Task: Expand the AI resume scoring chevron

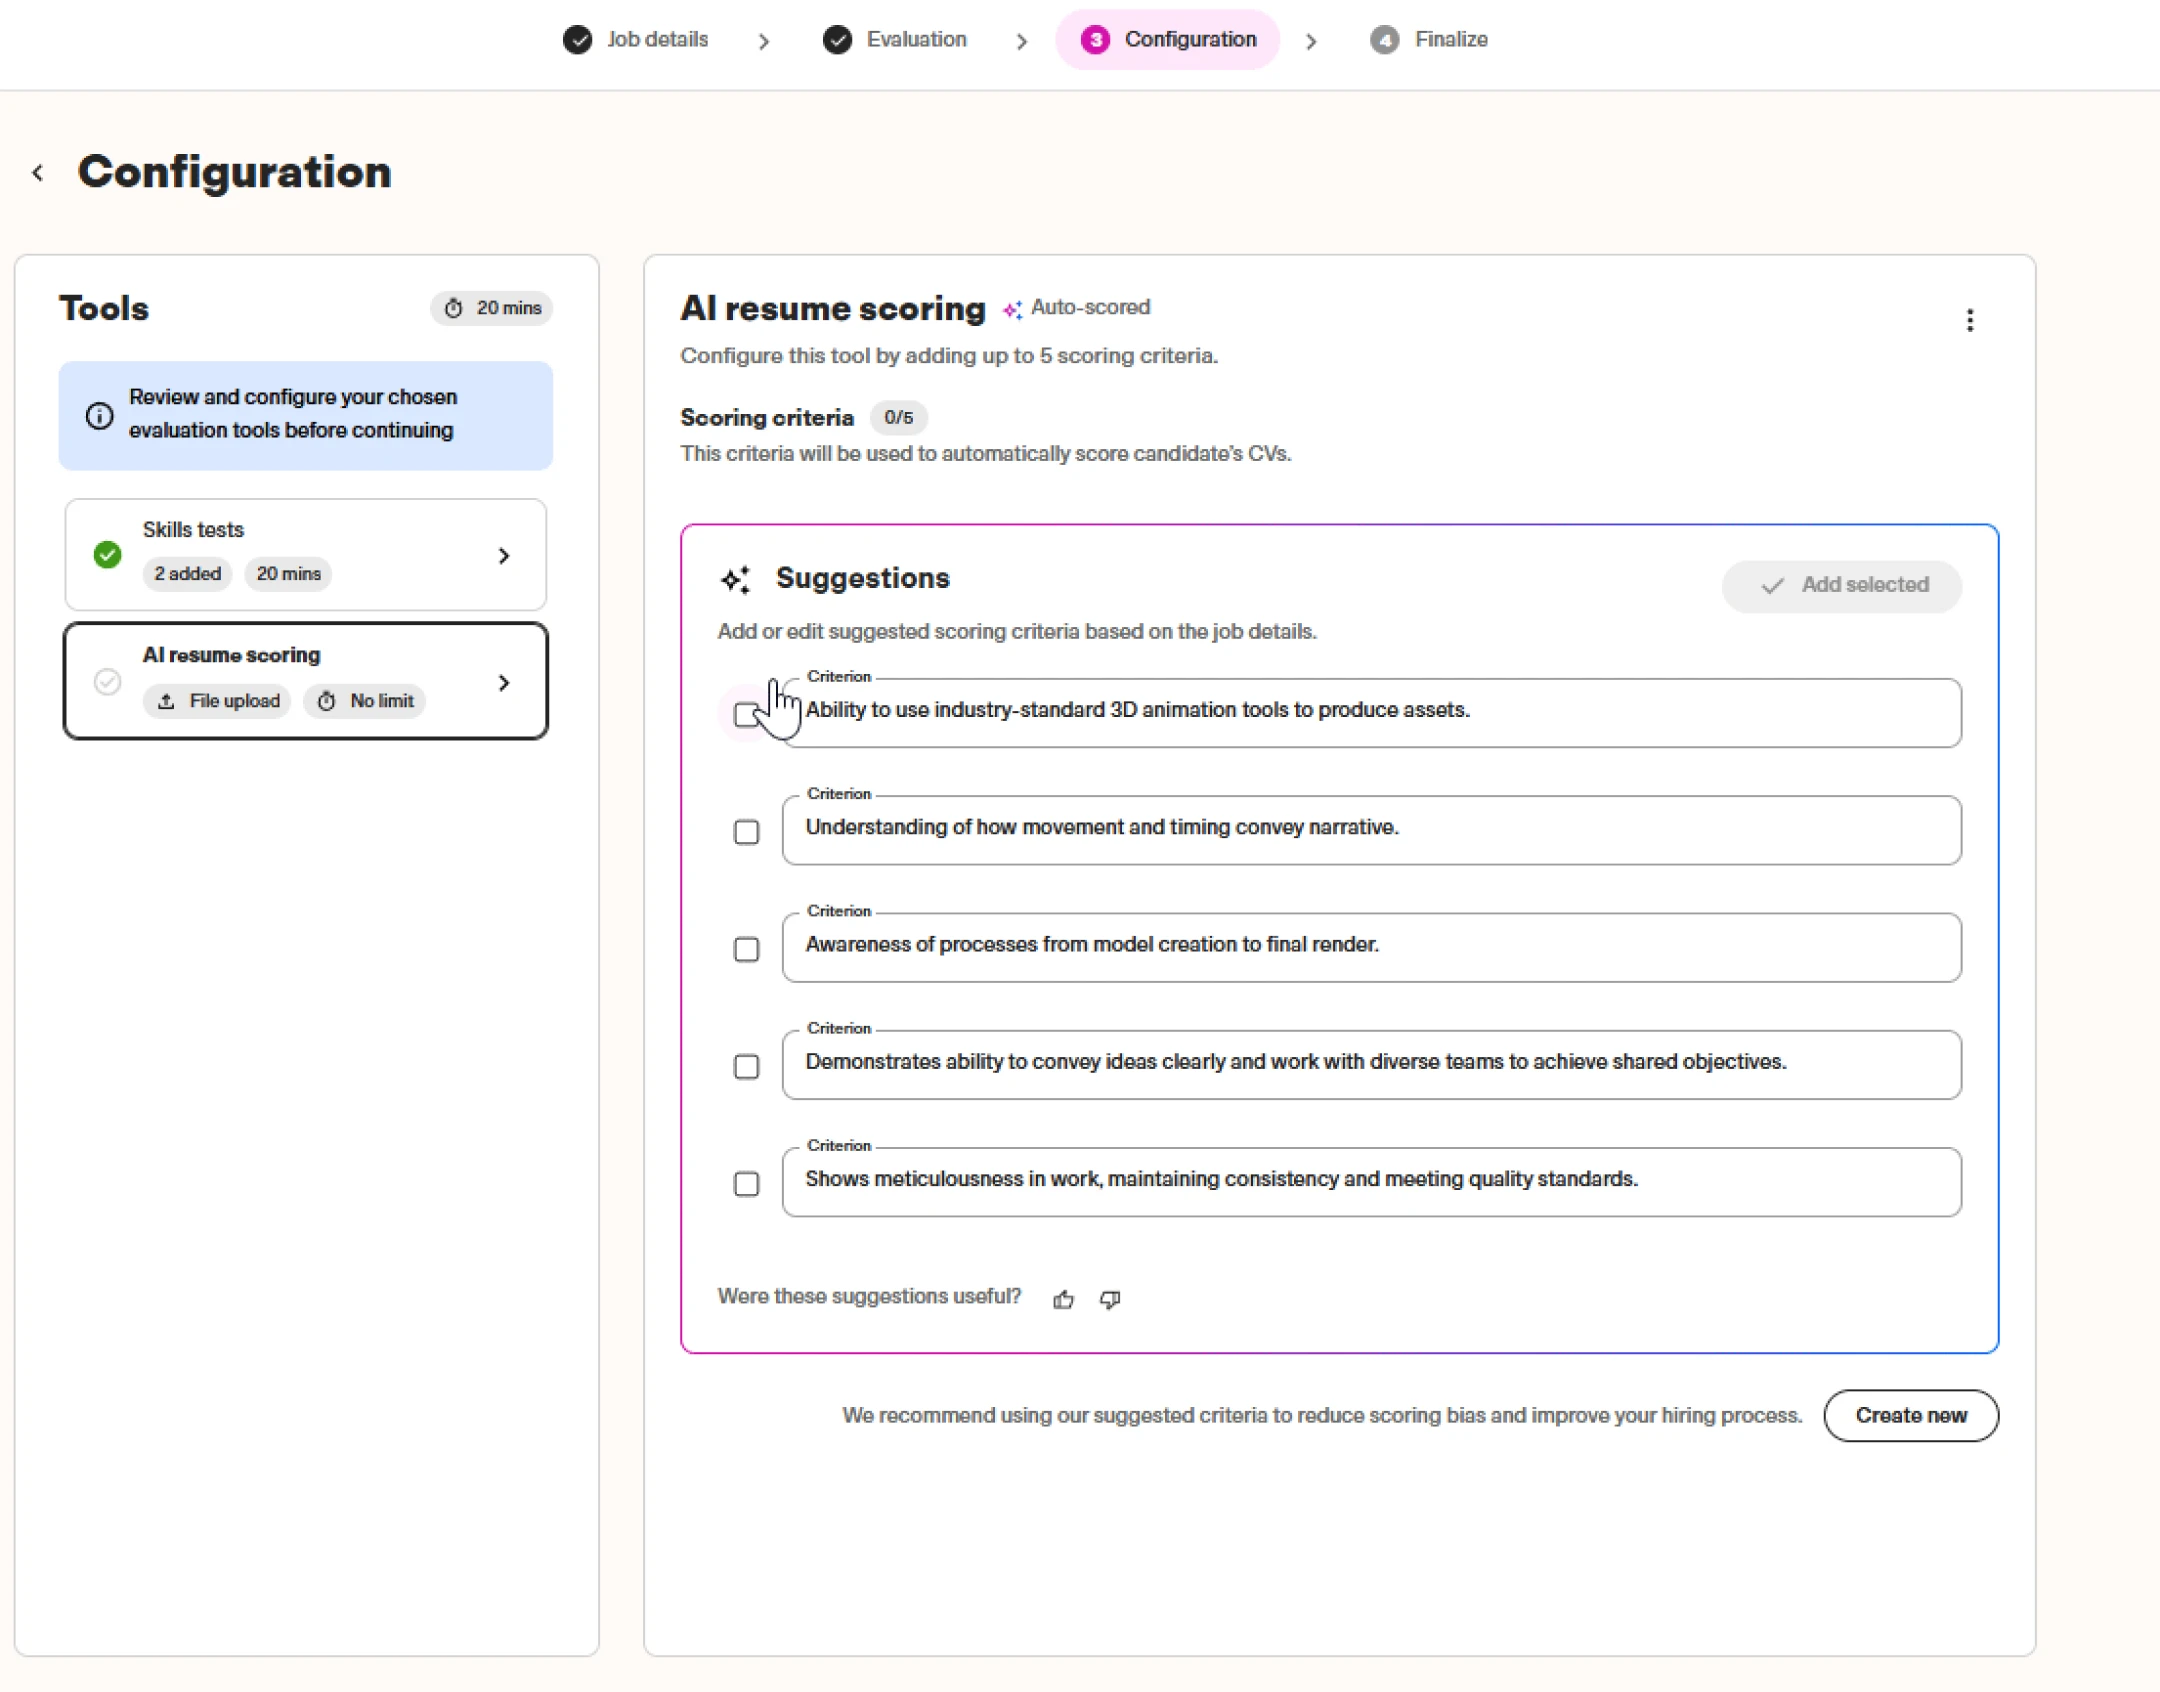Action: tap(504, 683)
